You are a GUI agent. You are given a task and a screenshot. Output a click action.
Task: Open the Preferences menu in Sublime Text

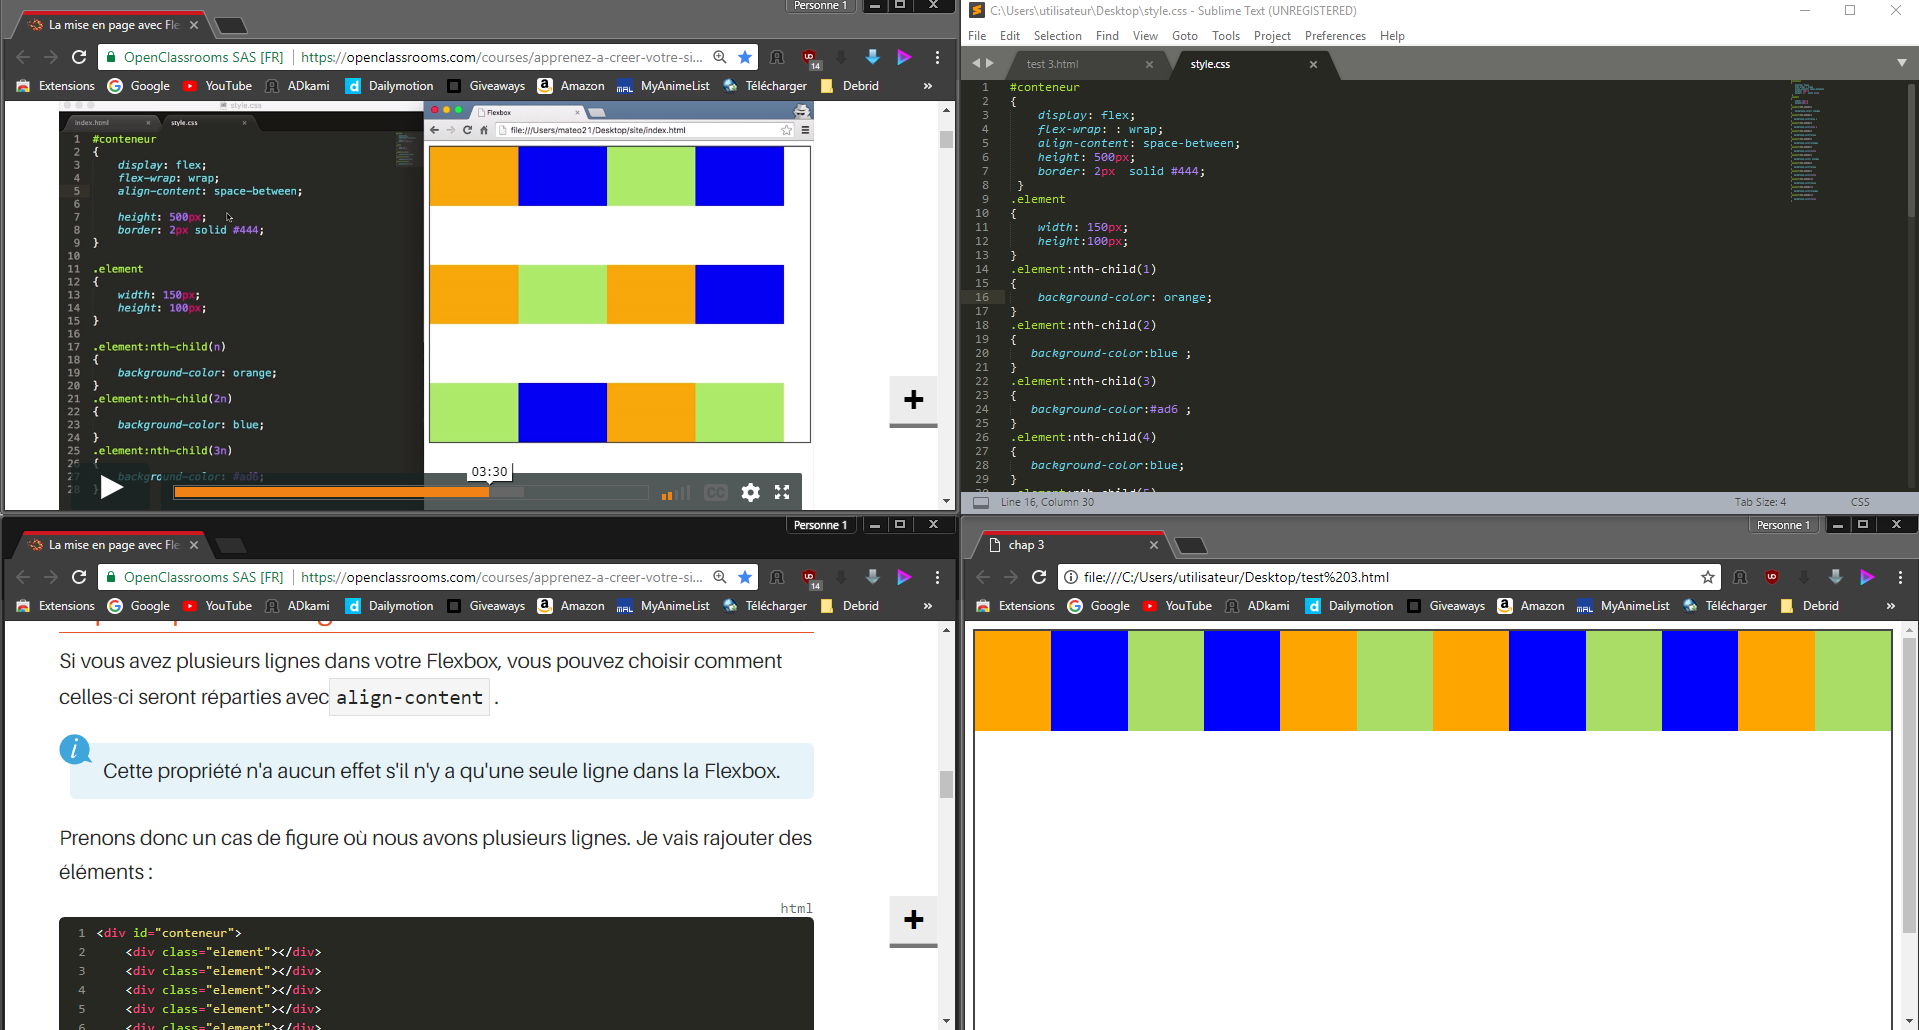click(x=1335, y=35)
